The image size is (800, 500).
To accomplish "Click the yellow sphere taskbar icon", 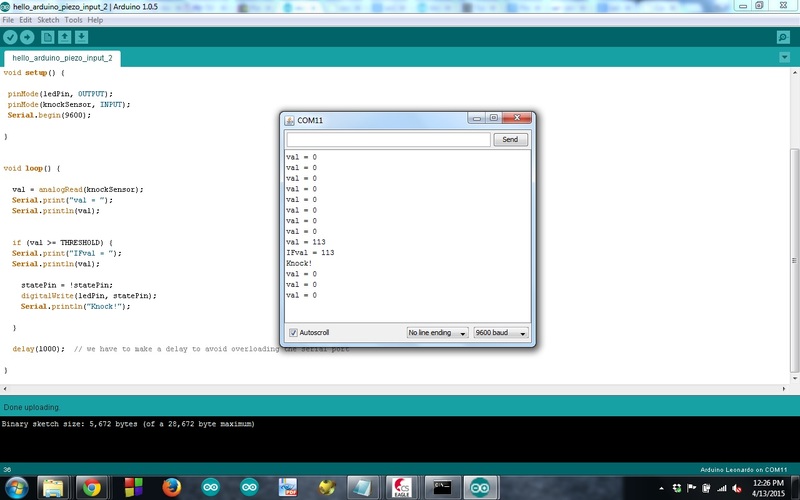I will coord(327,488).
